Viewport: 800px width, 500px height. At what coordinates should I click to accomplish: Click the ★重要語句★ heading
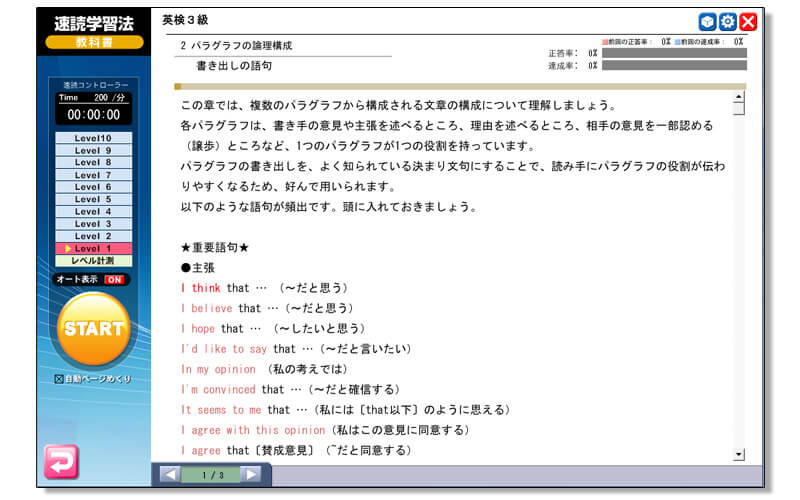click(x=215, y=247)
